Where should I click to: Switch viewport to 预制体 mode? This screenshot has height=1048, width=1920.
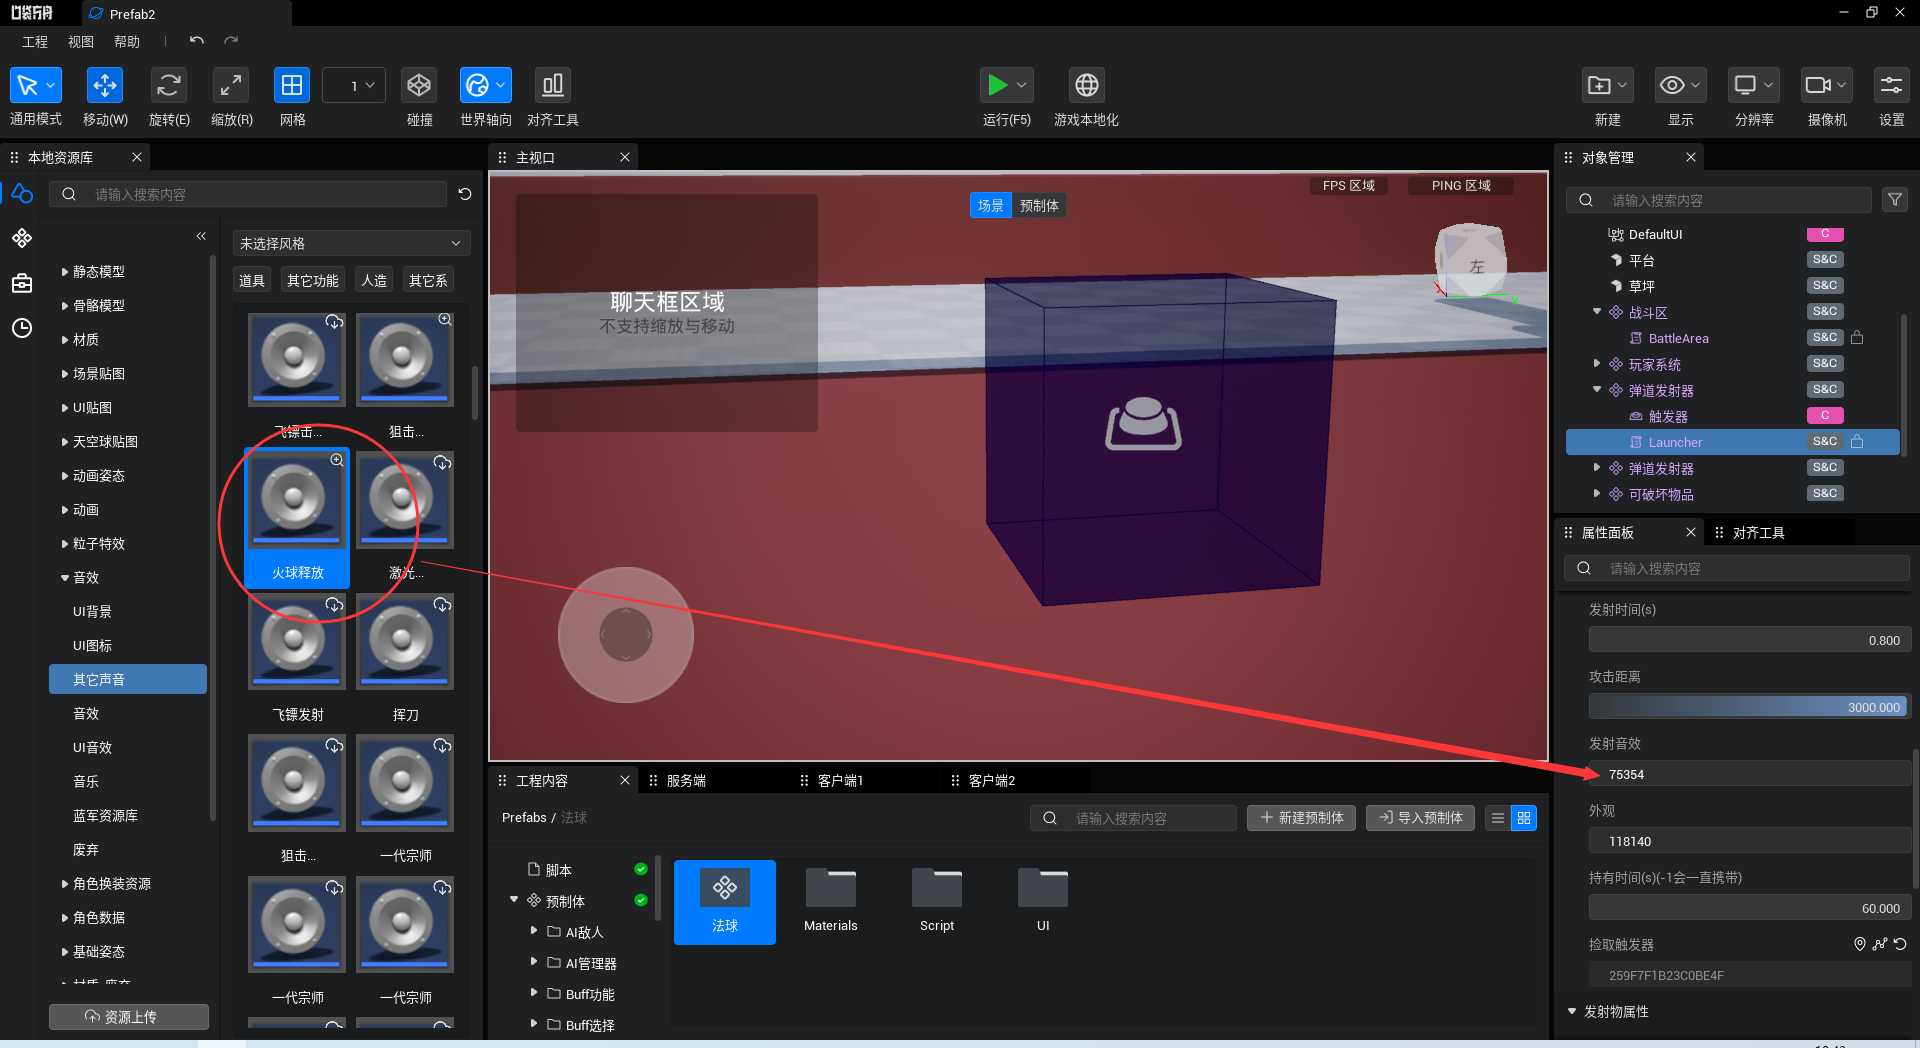coord(1039,205)
